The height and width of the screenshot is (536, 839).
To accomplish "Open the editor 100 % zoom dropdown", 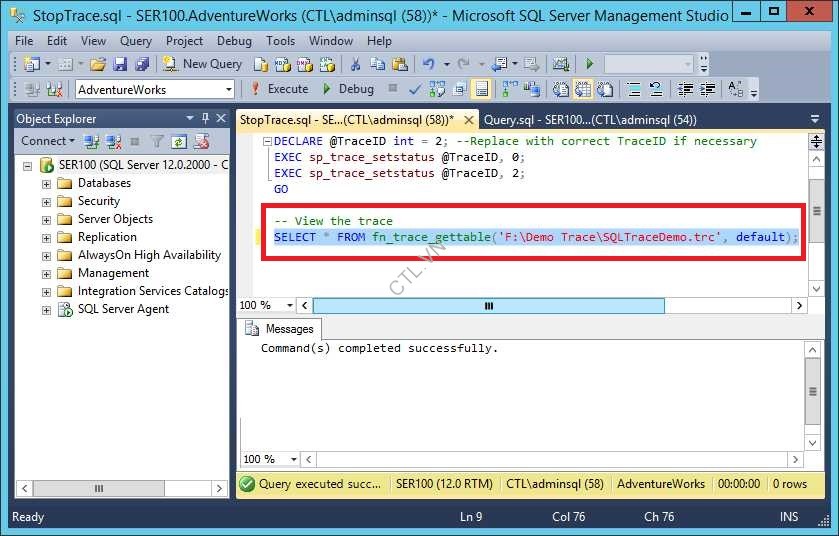I will 290,306.
